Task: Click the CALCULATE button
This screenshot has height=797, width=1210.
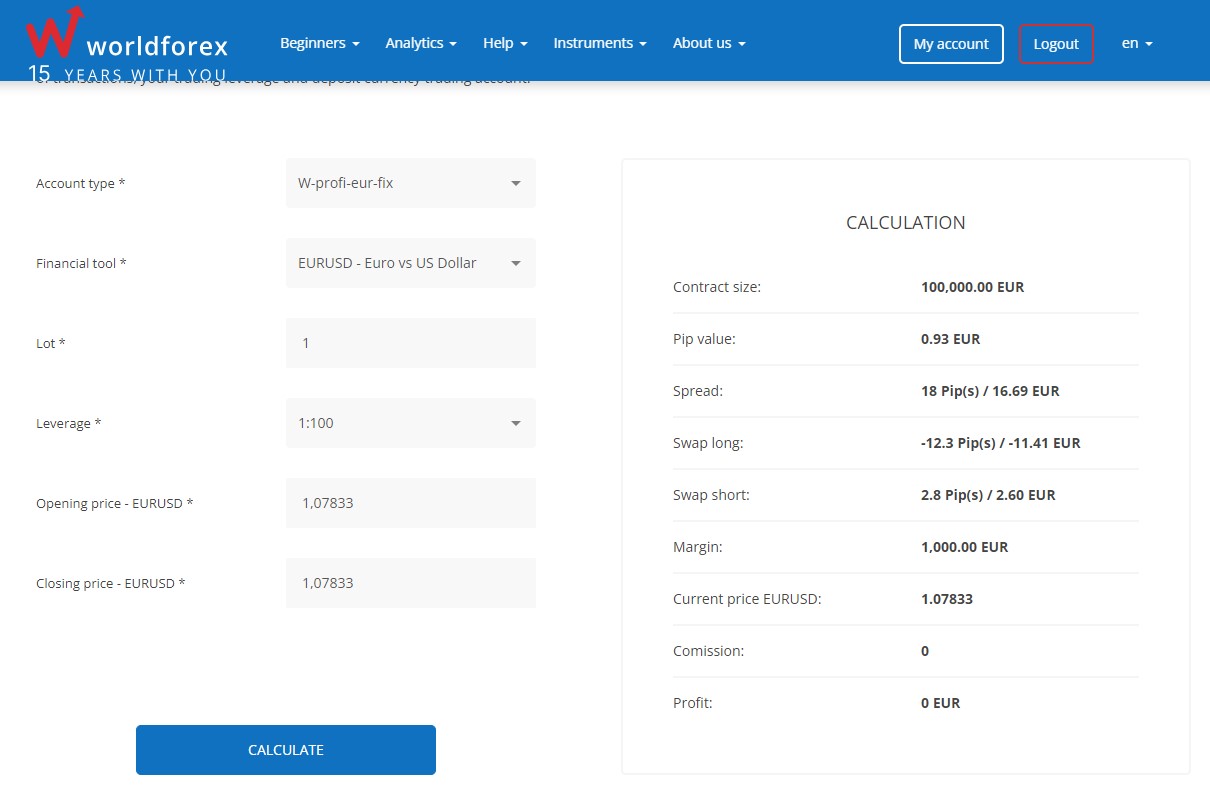Action: tap(285, 749)
